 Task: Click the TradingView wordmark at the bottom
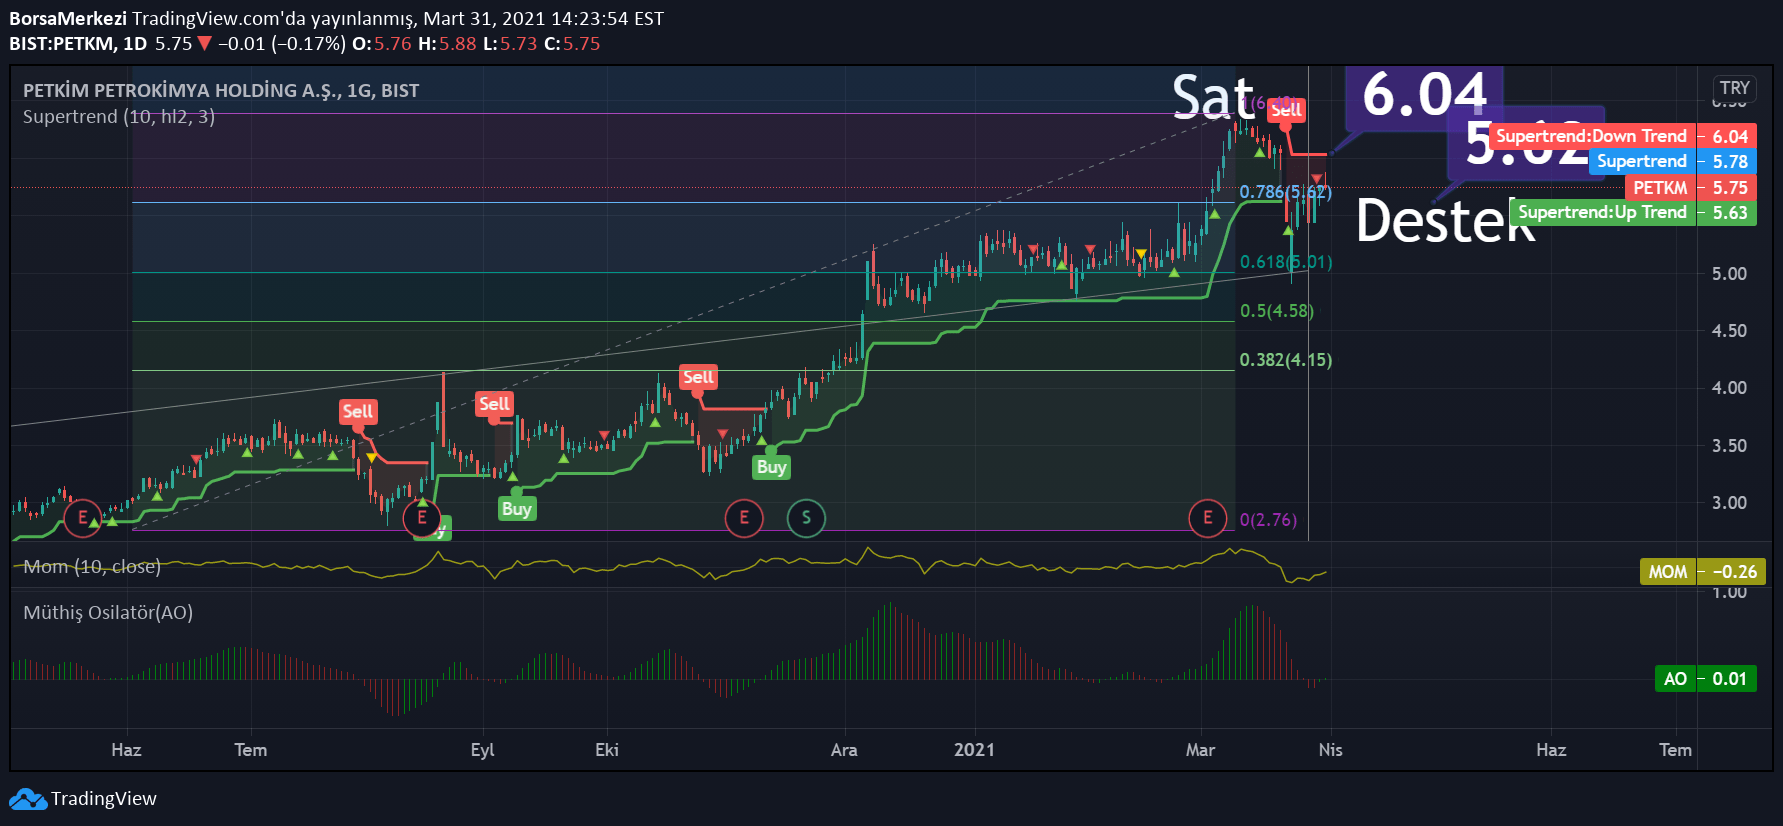pos(104,799)
